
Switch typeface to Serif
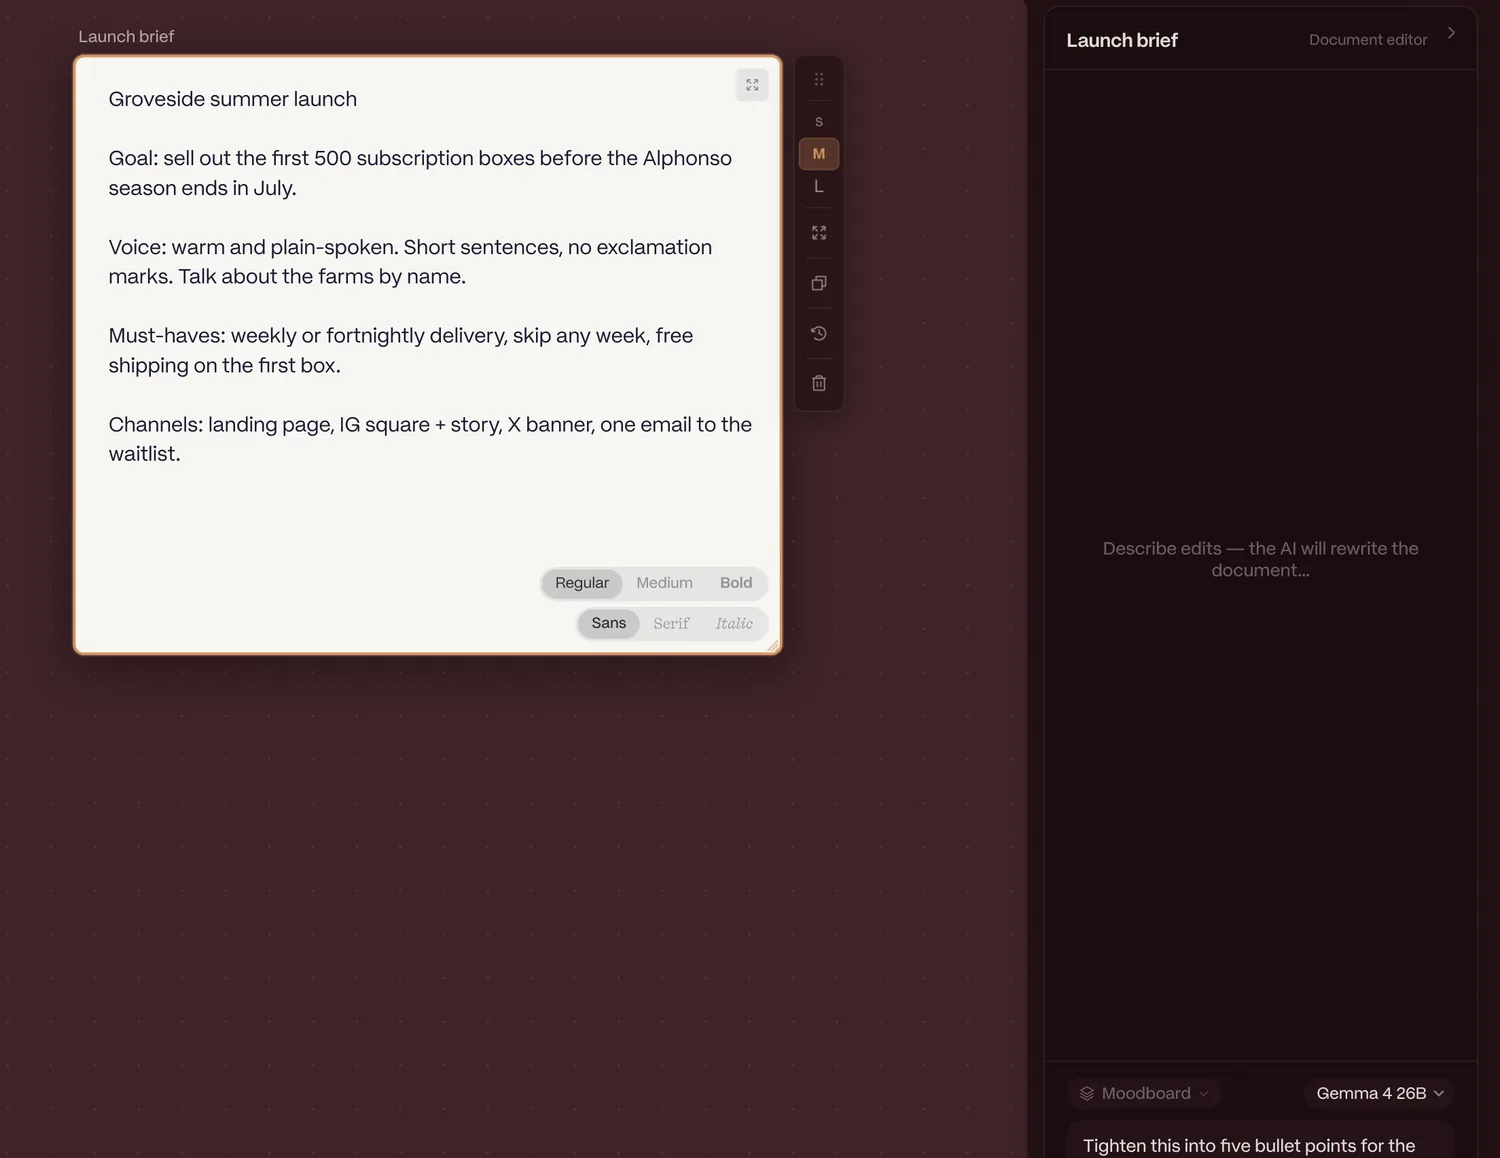click(x=671, y=623)
